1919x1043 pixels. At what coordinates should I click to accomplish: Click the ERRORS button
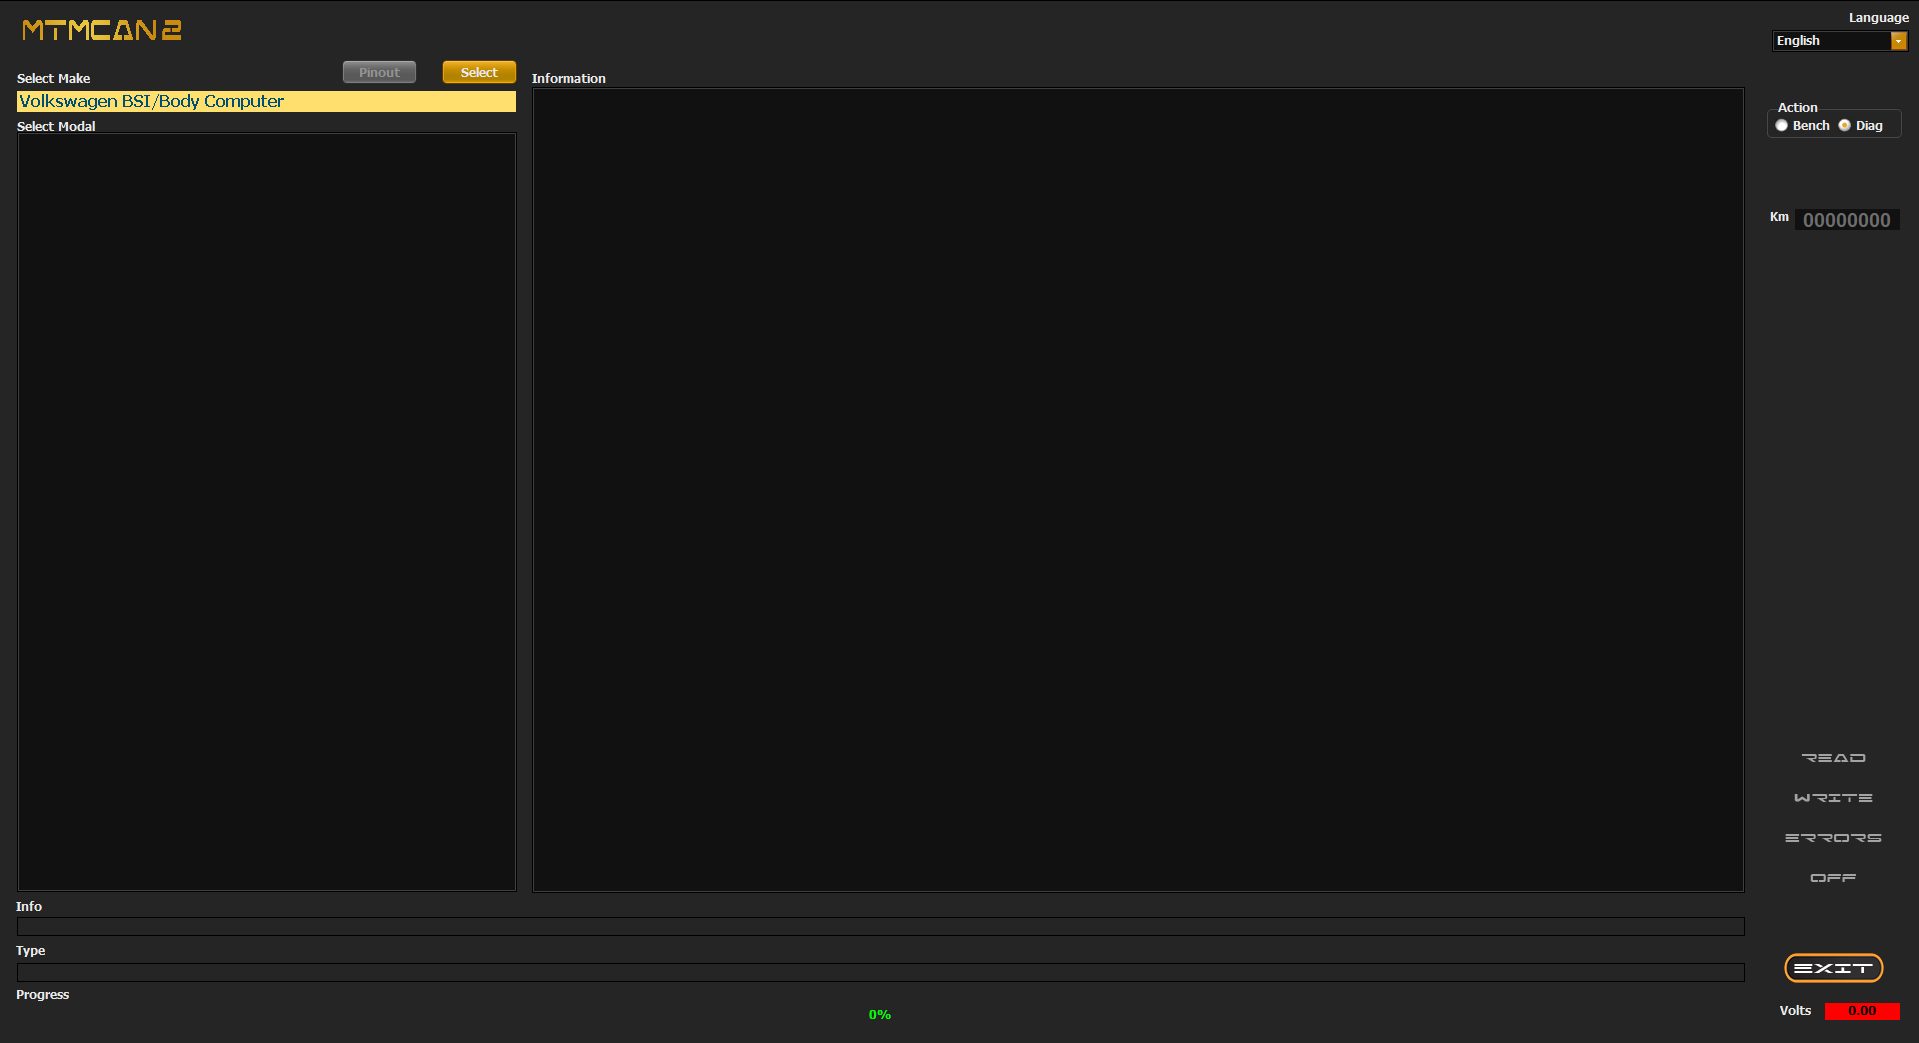(x=1833, y=838)
